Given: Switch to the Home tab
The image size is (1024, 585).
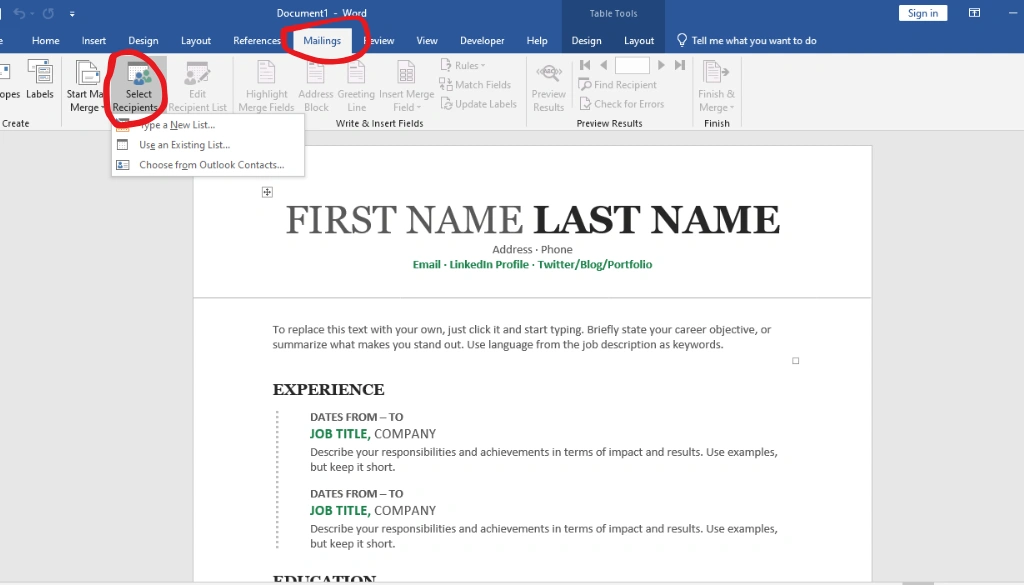Looking at the screenshot, I should click(46, 40).
